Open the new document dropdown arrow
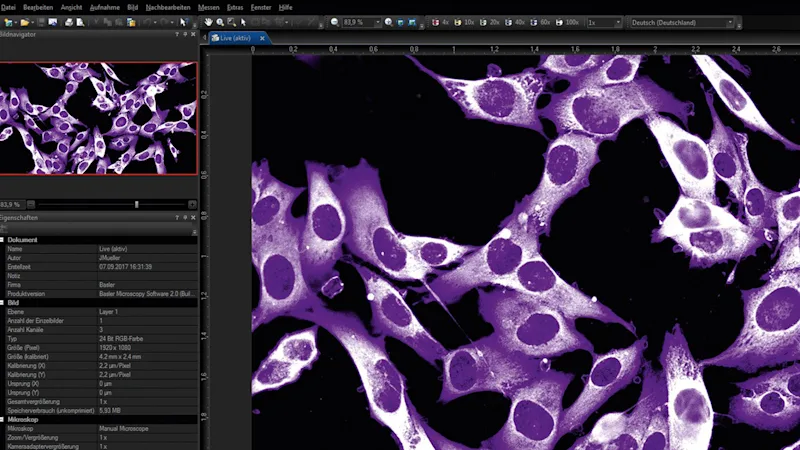This screenshot has width=800, height=450. (16, 22)
